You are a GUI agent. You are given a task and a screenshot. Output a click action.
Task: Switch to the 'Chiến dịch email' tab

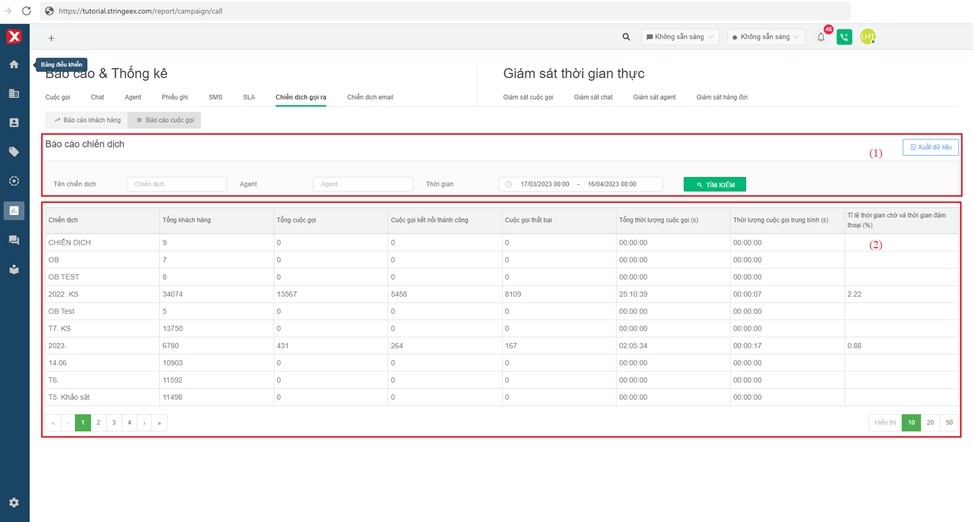click(370, 97)
